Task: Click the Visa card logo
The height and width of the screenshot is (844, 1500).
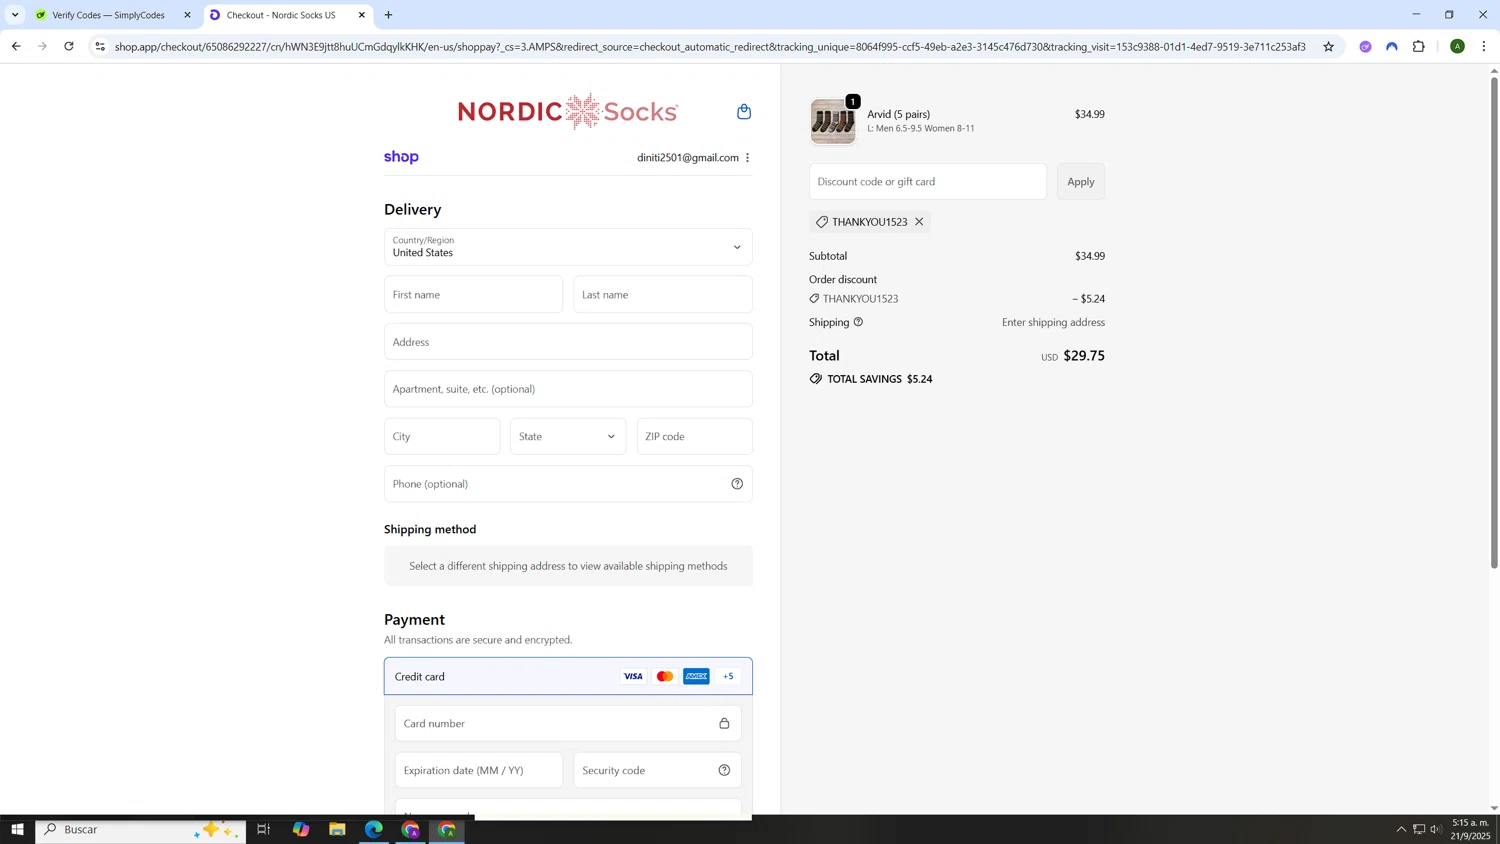Action: (x=633, y=676)
